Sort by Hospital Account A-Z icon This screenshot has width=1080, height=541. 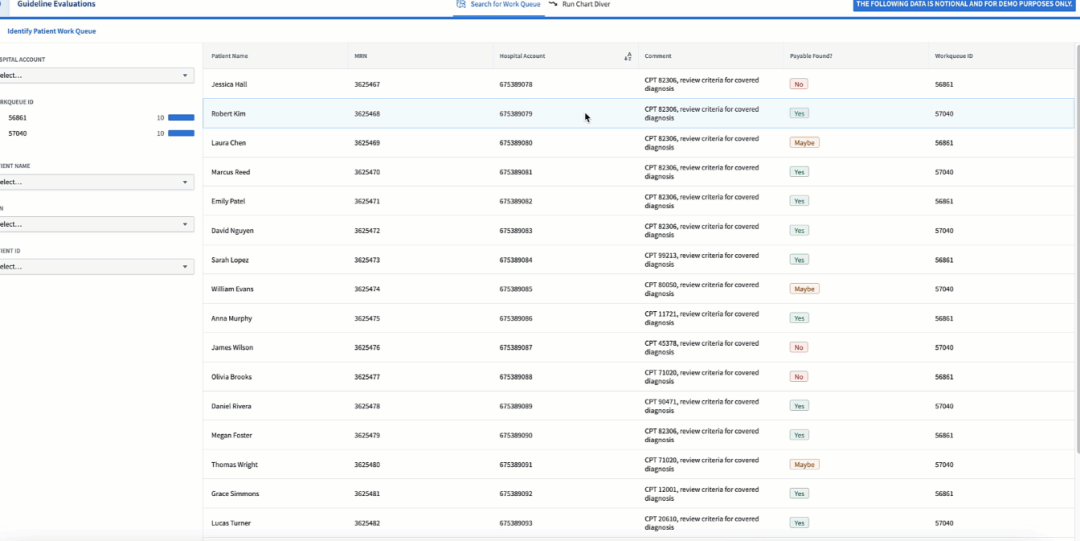tap(627, 57)
